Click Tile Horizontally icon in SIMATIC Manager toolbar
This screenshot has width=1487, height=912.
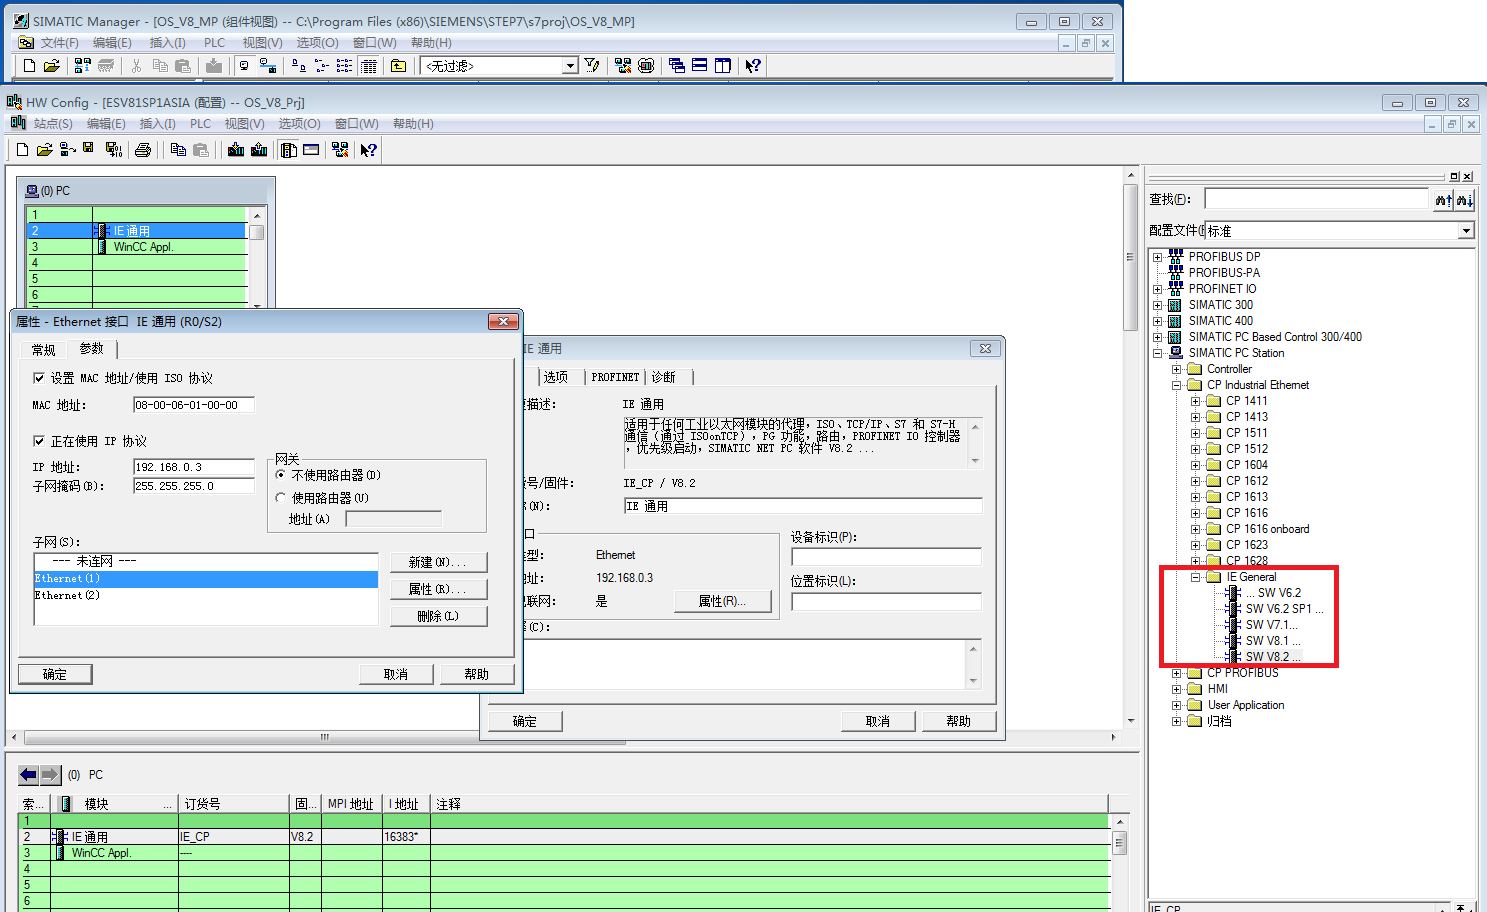click(x=700, y=66)
